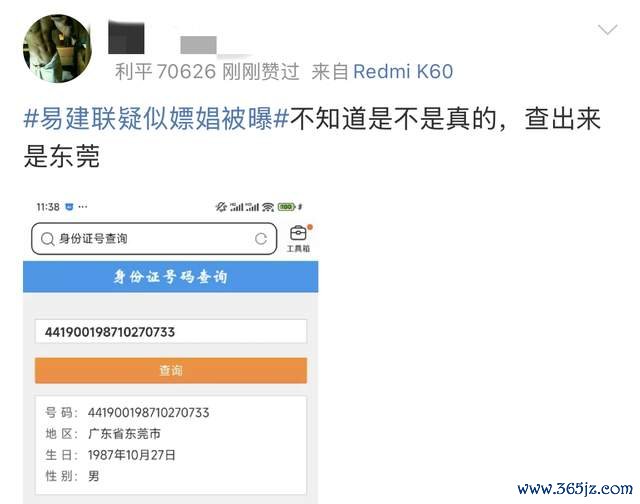Tap the blue app notification icon beside time
Screen dimensions: 640x504
69,207
